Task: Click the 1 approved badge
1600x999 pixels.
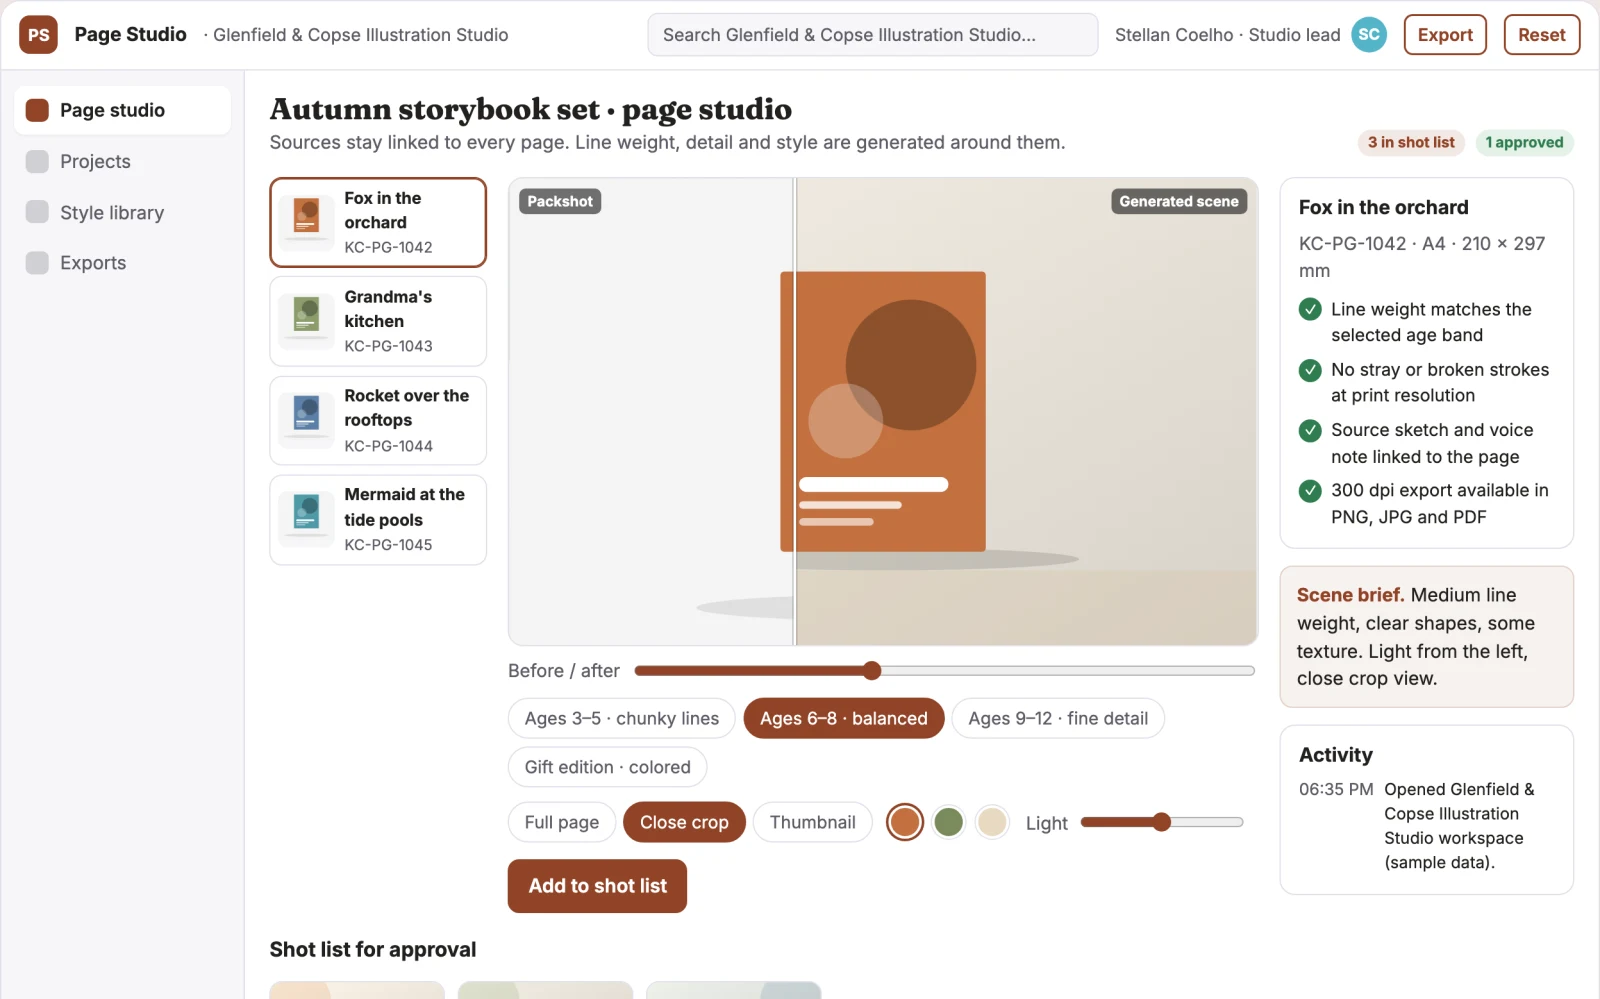Action: pos(1524,143)
